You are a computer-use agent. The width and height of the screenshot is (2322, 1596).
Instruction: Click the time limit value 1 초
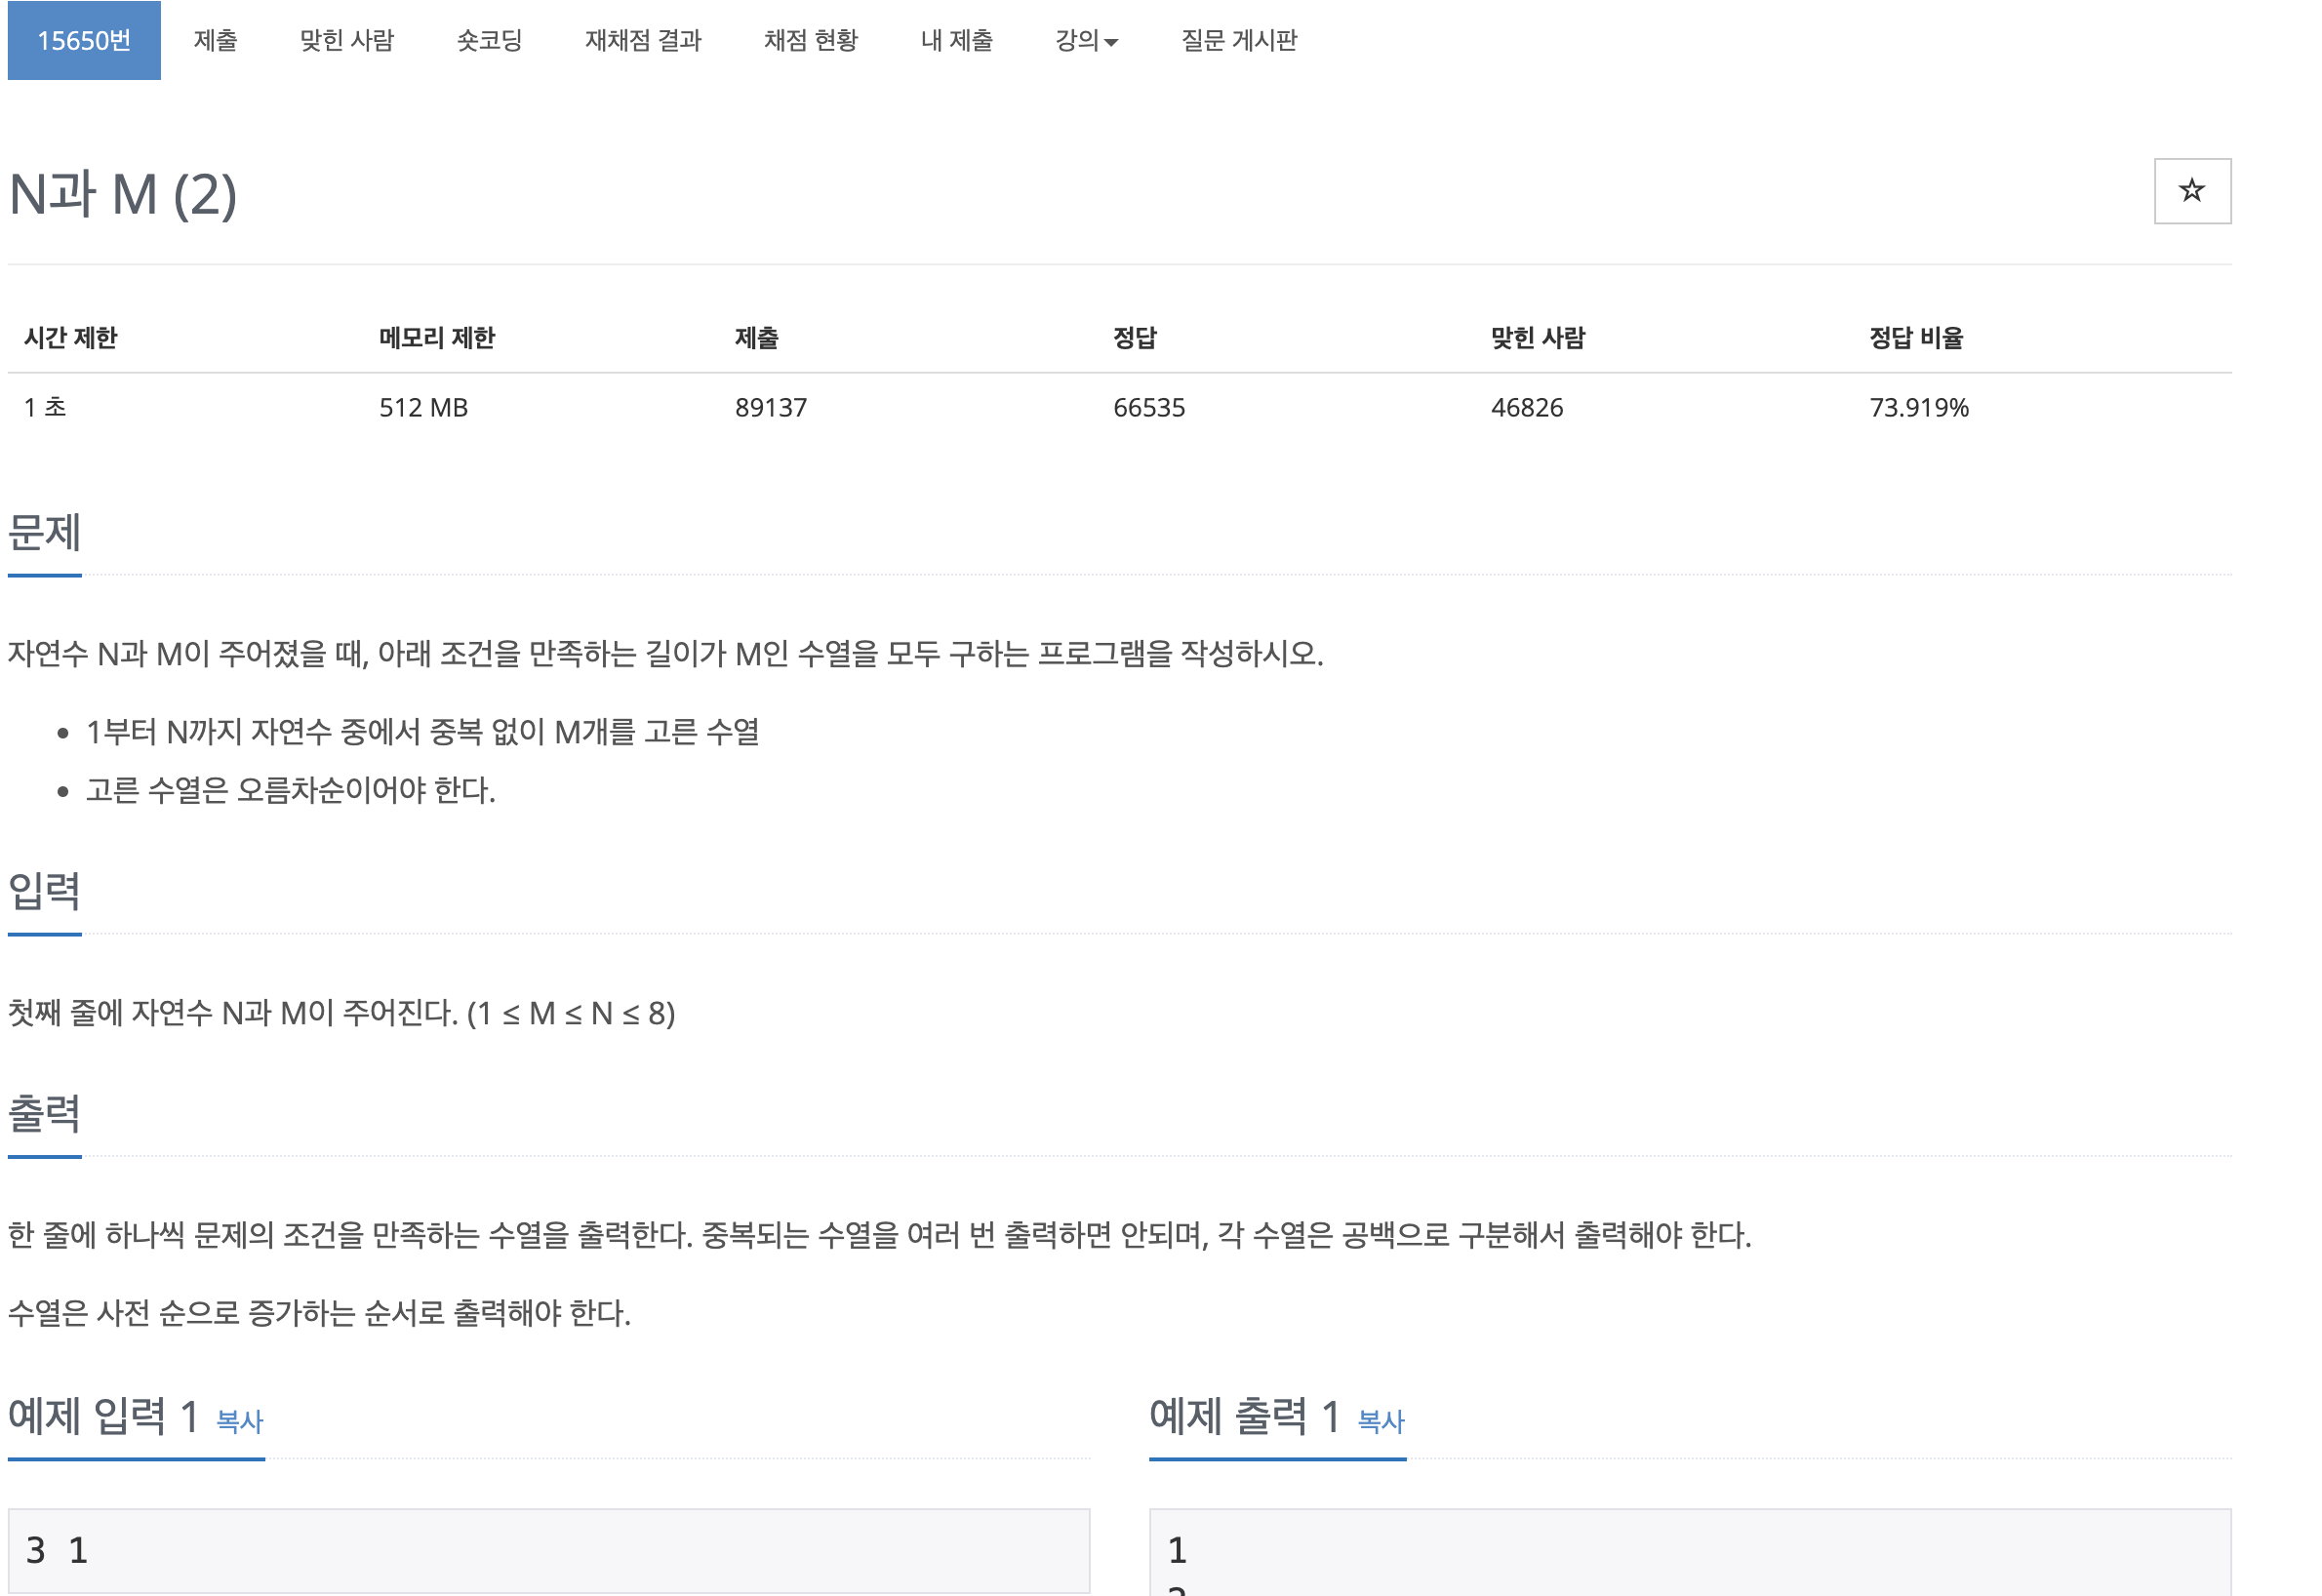tap(45, 407)
